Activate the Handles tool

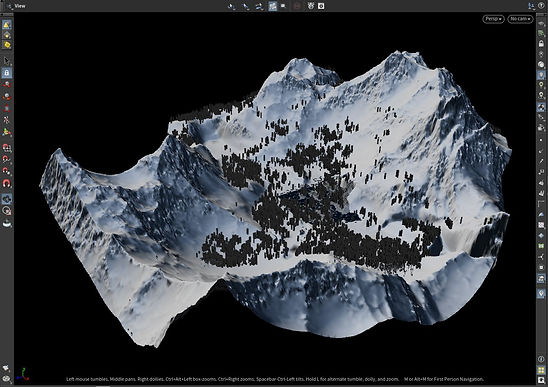click(7, 132)
